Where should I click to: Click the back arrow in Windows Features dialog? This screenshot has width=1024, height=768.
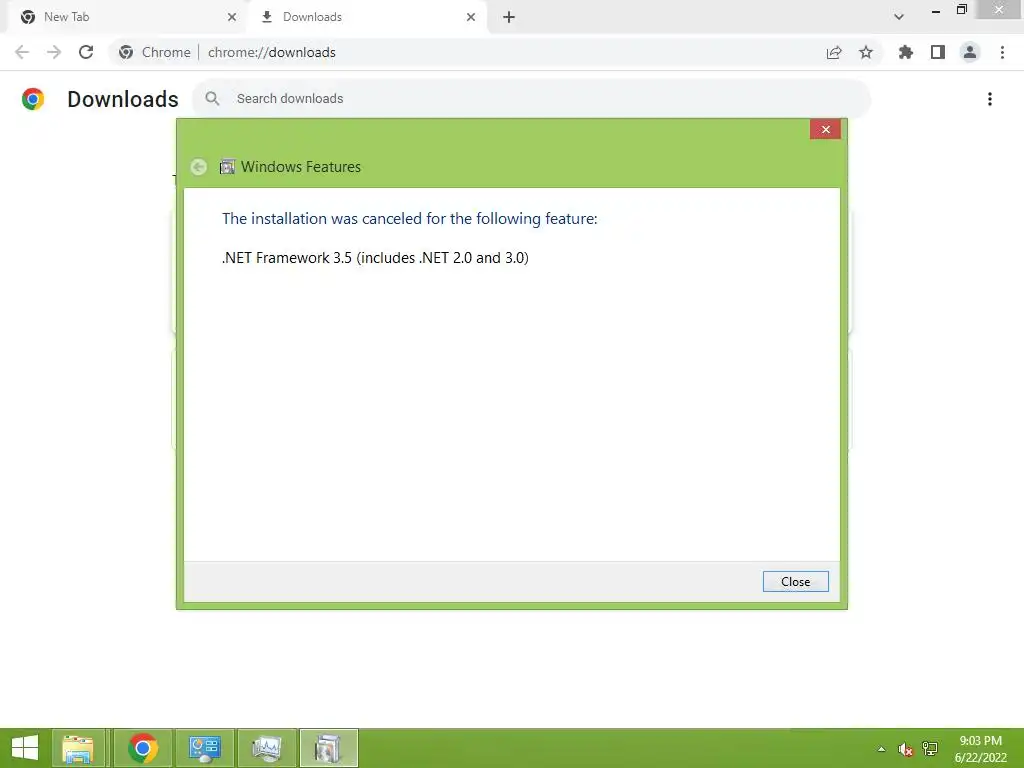pyautogui.click(x=199, y=167)
